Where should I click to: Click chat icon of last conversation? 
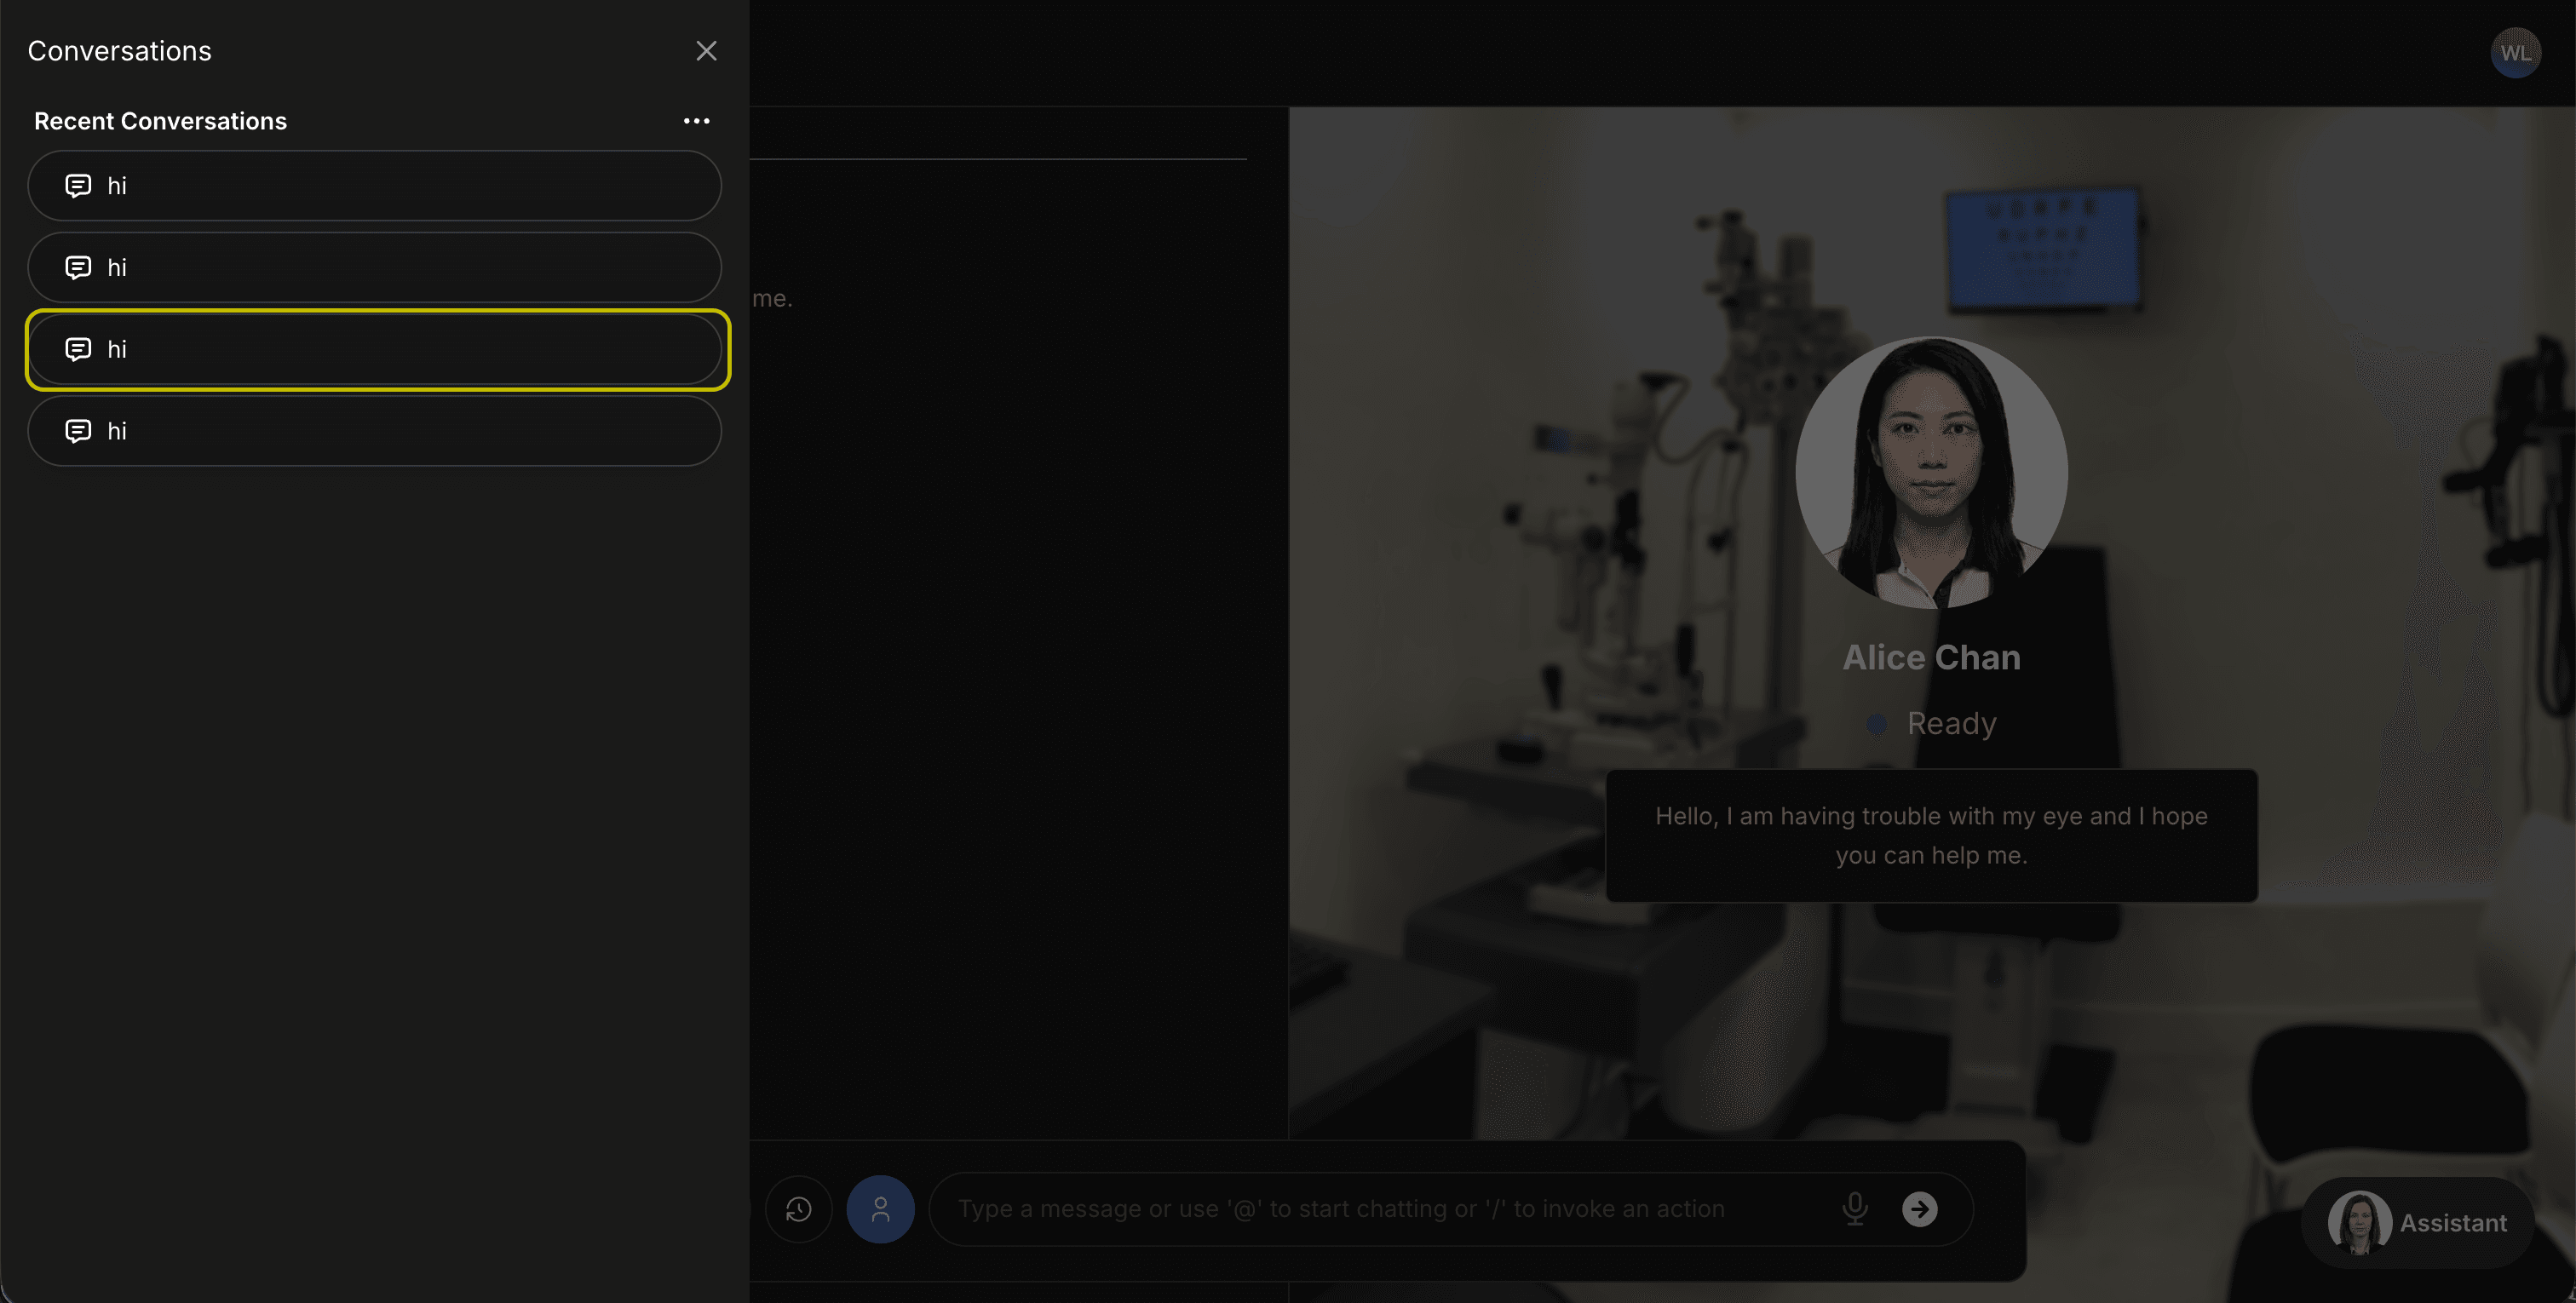pyautogui.click(x=78, y=431)
